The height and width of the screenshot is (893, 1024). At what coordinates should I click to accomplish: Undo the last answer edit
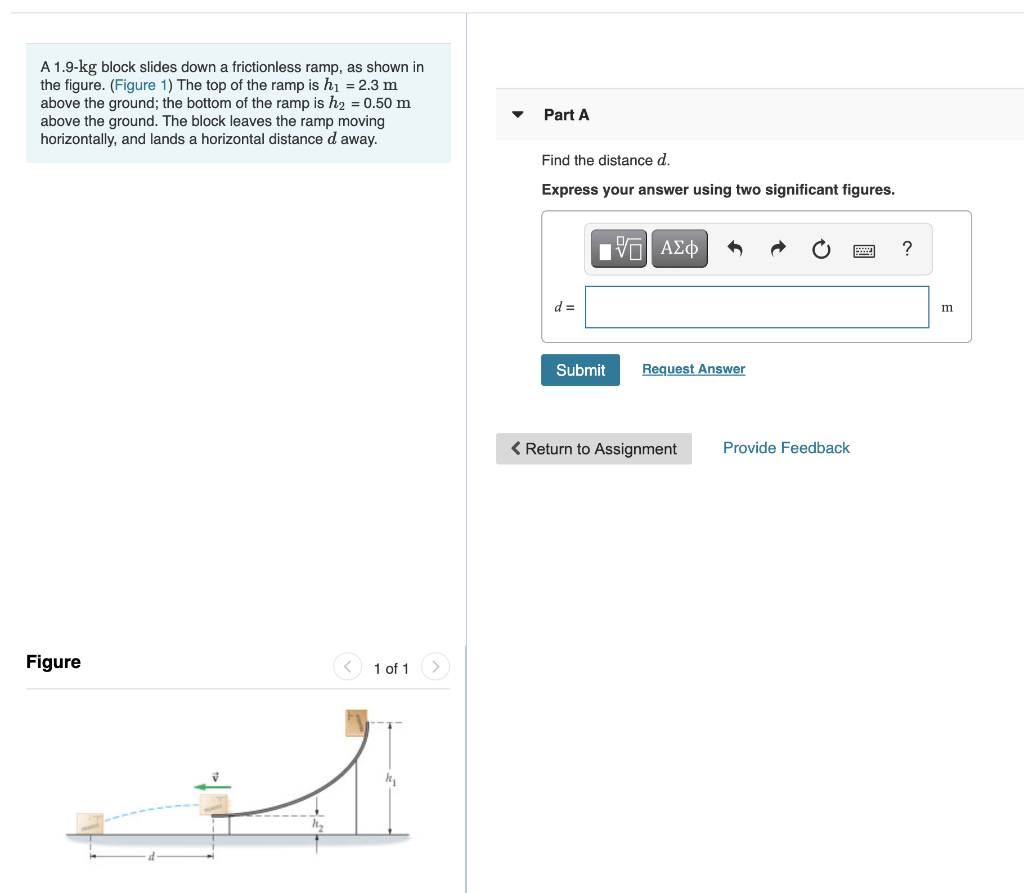(734, 248)
